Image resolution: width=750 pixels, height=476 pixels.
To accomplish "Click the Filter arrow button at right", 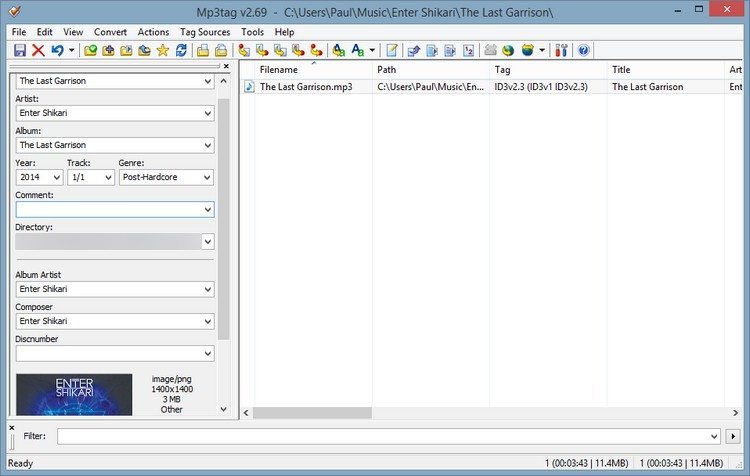I will point(733,436).
